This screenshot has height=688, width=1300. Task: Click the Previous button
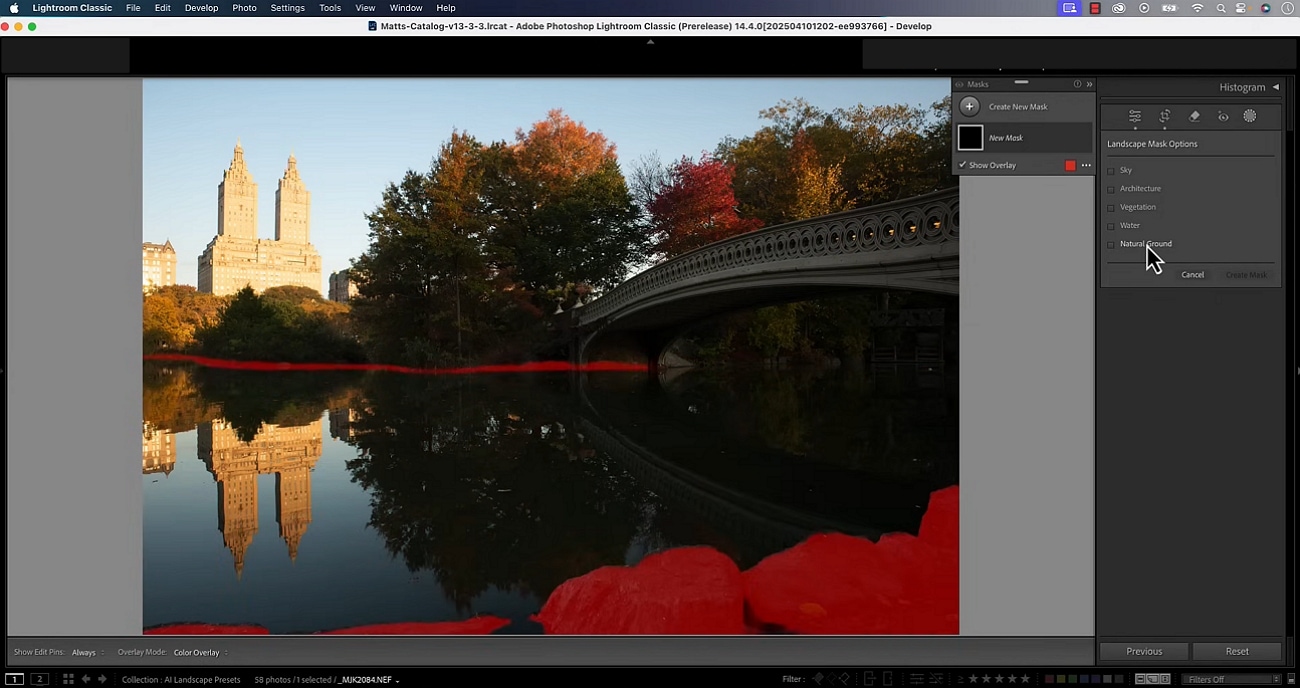(1144, 651)
